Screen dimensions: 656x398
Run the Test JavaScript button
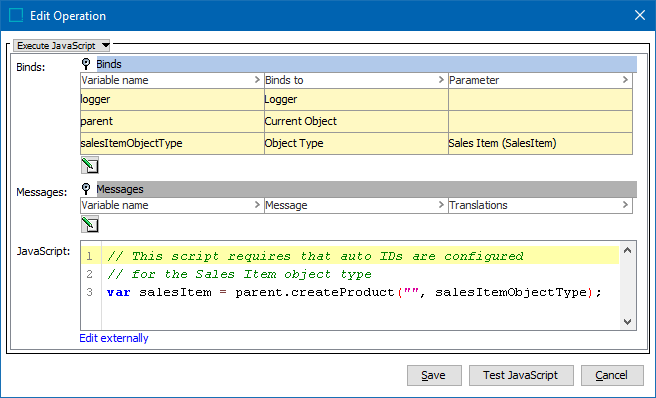tap(521, 375)
